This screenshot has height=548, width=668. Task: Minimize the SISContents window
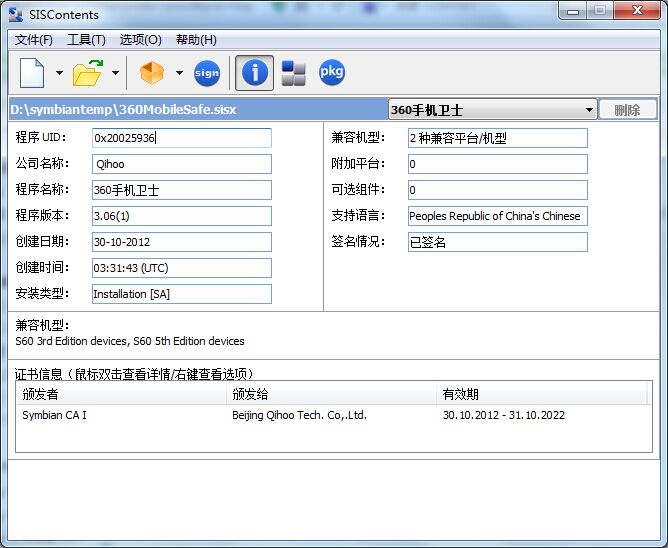pyautogui.click(x=573, y=11)
